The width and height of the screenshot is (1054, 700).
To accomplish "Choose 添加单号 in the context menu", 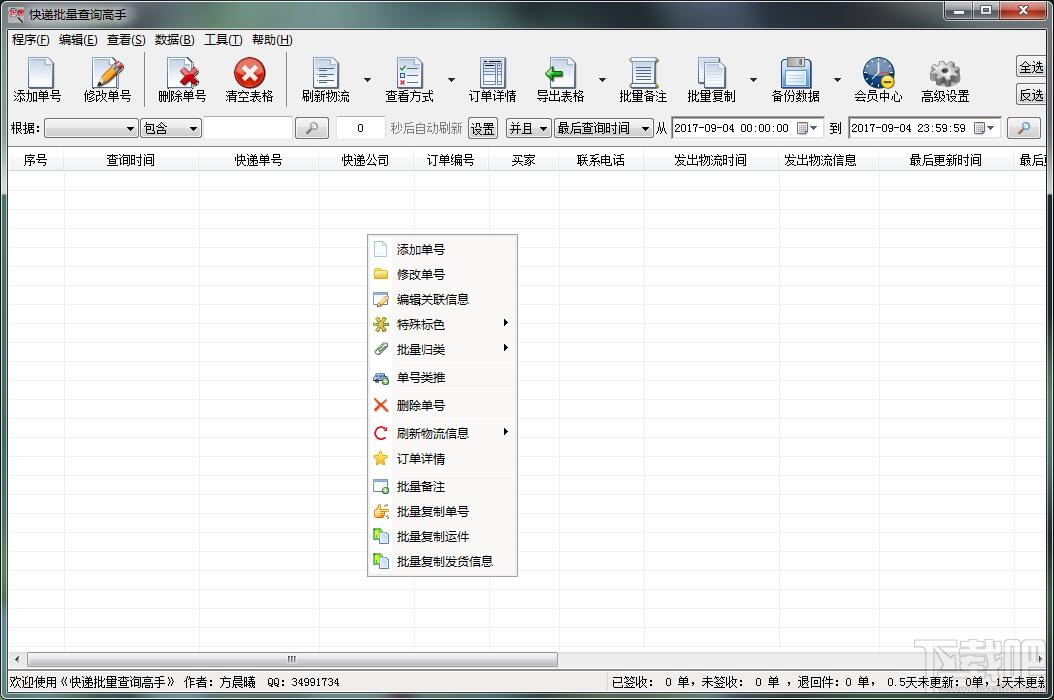I will pos(442,249).
